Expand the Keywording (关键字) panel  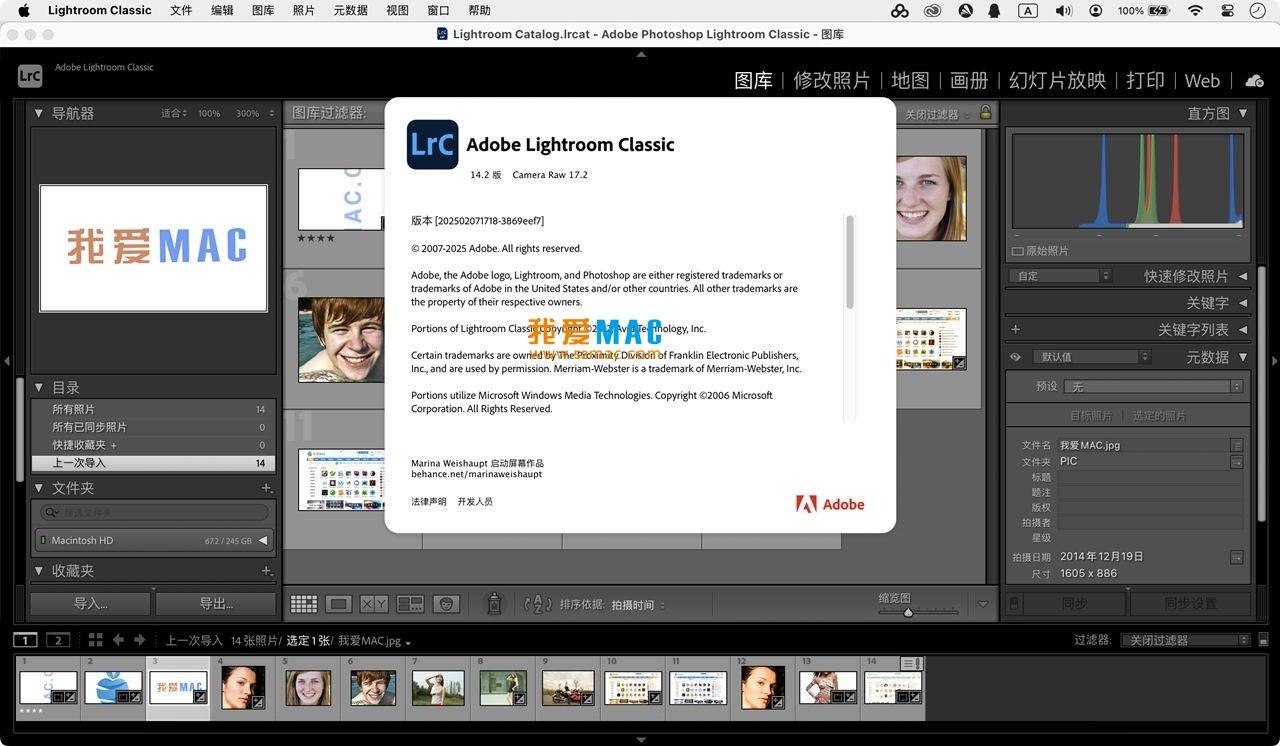1243,303
